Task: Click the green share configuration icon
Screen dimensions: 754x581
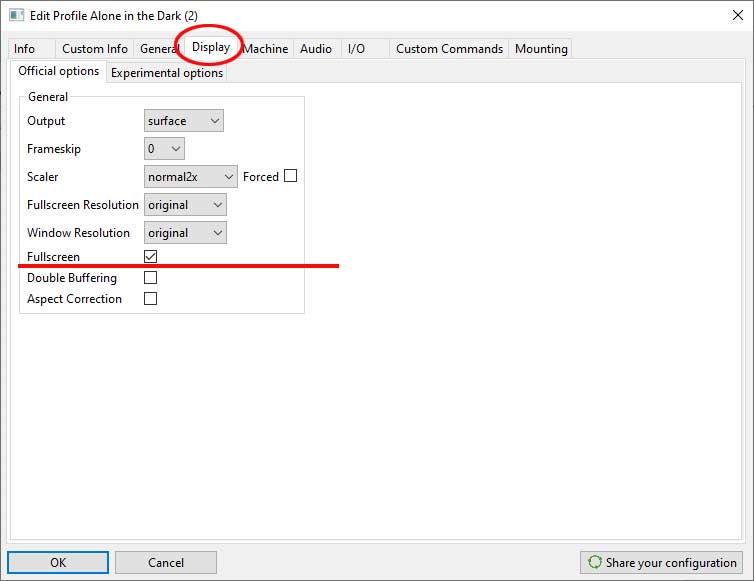Action: click(595, 562)
